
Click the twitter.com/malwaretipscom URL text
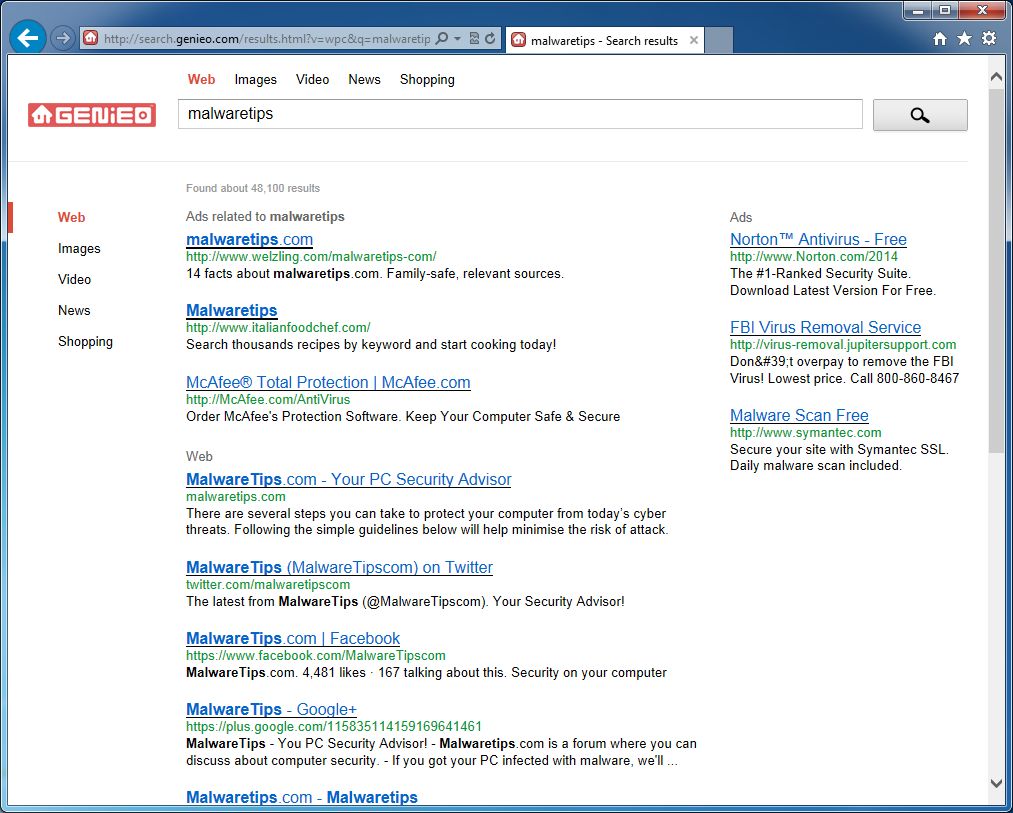pyautogui.click(x=268, y=584)
